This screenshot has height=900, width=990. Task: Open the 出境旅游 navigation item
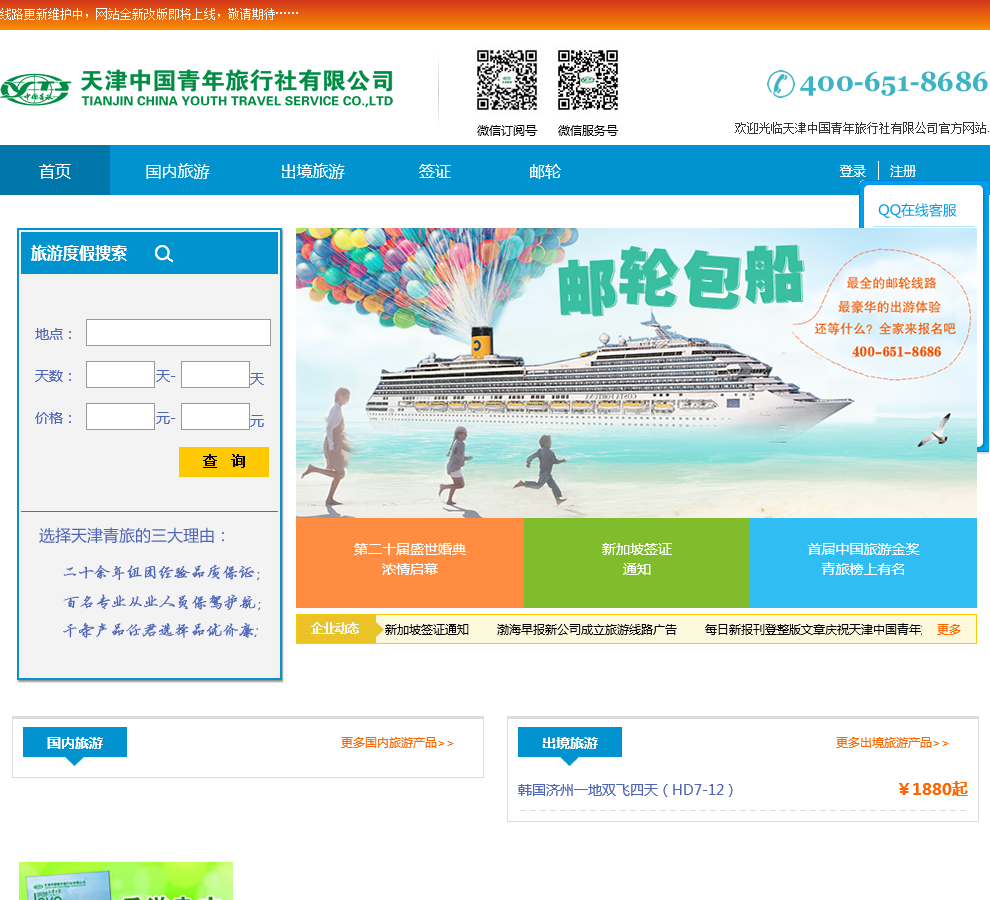point(313,171)
